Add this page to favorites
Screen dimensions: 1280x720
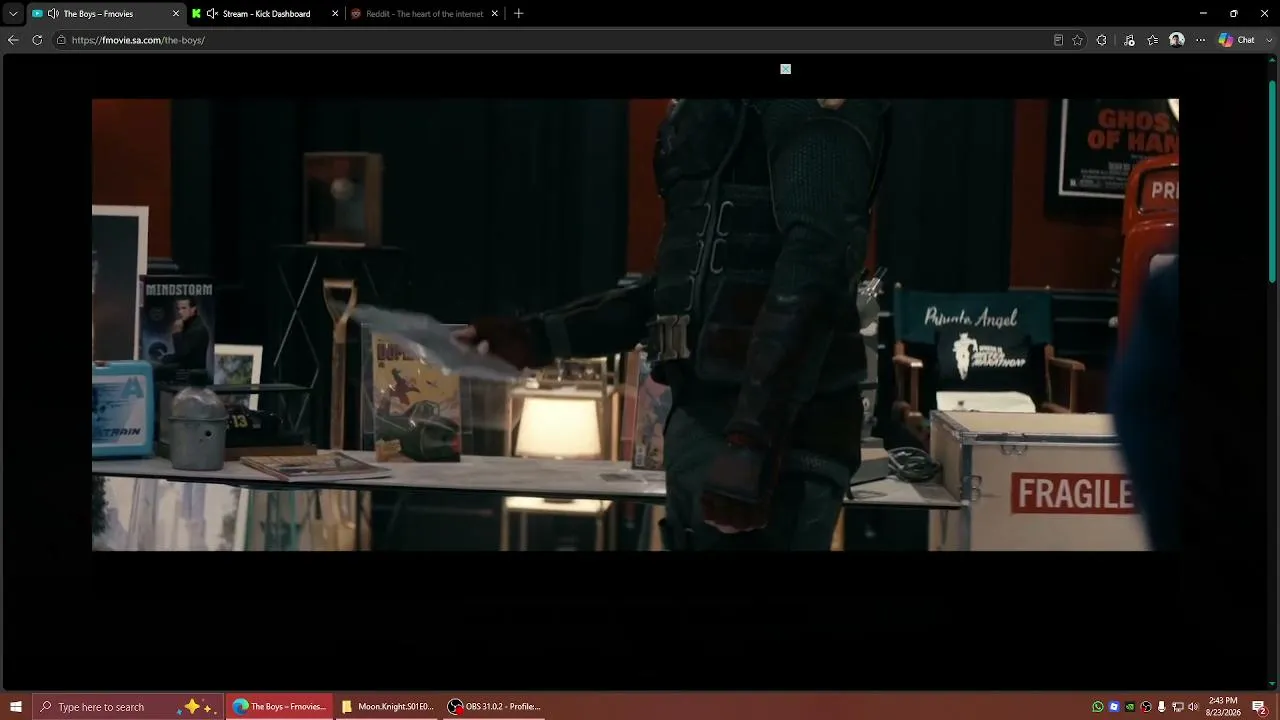[x=1077, y=40]
